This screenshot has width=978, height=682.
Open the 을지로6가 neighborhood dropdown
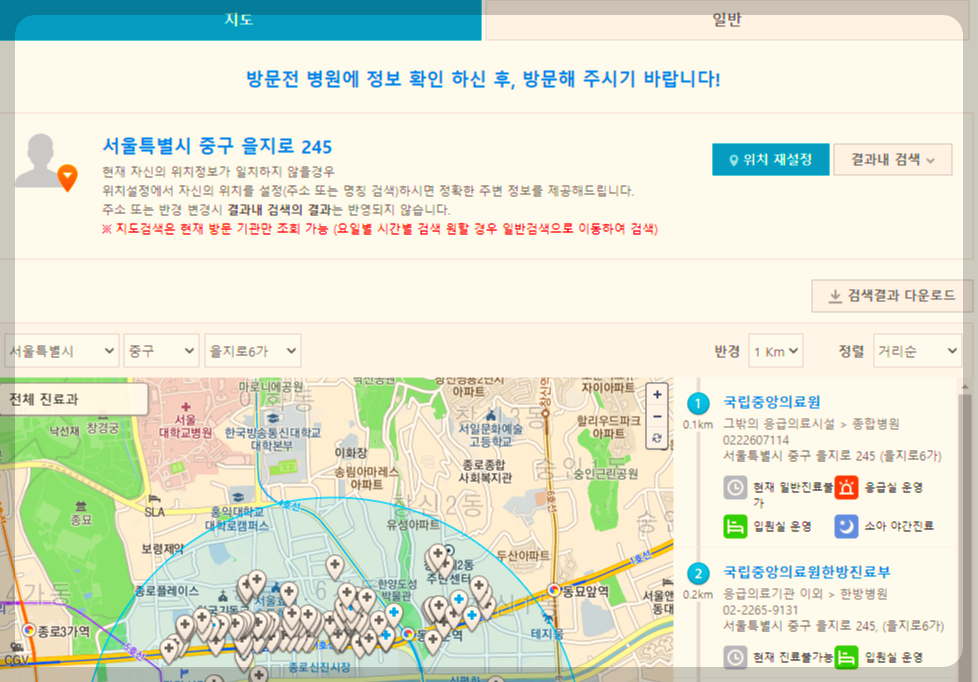pyautogui.click(x=253, y=351)
